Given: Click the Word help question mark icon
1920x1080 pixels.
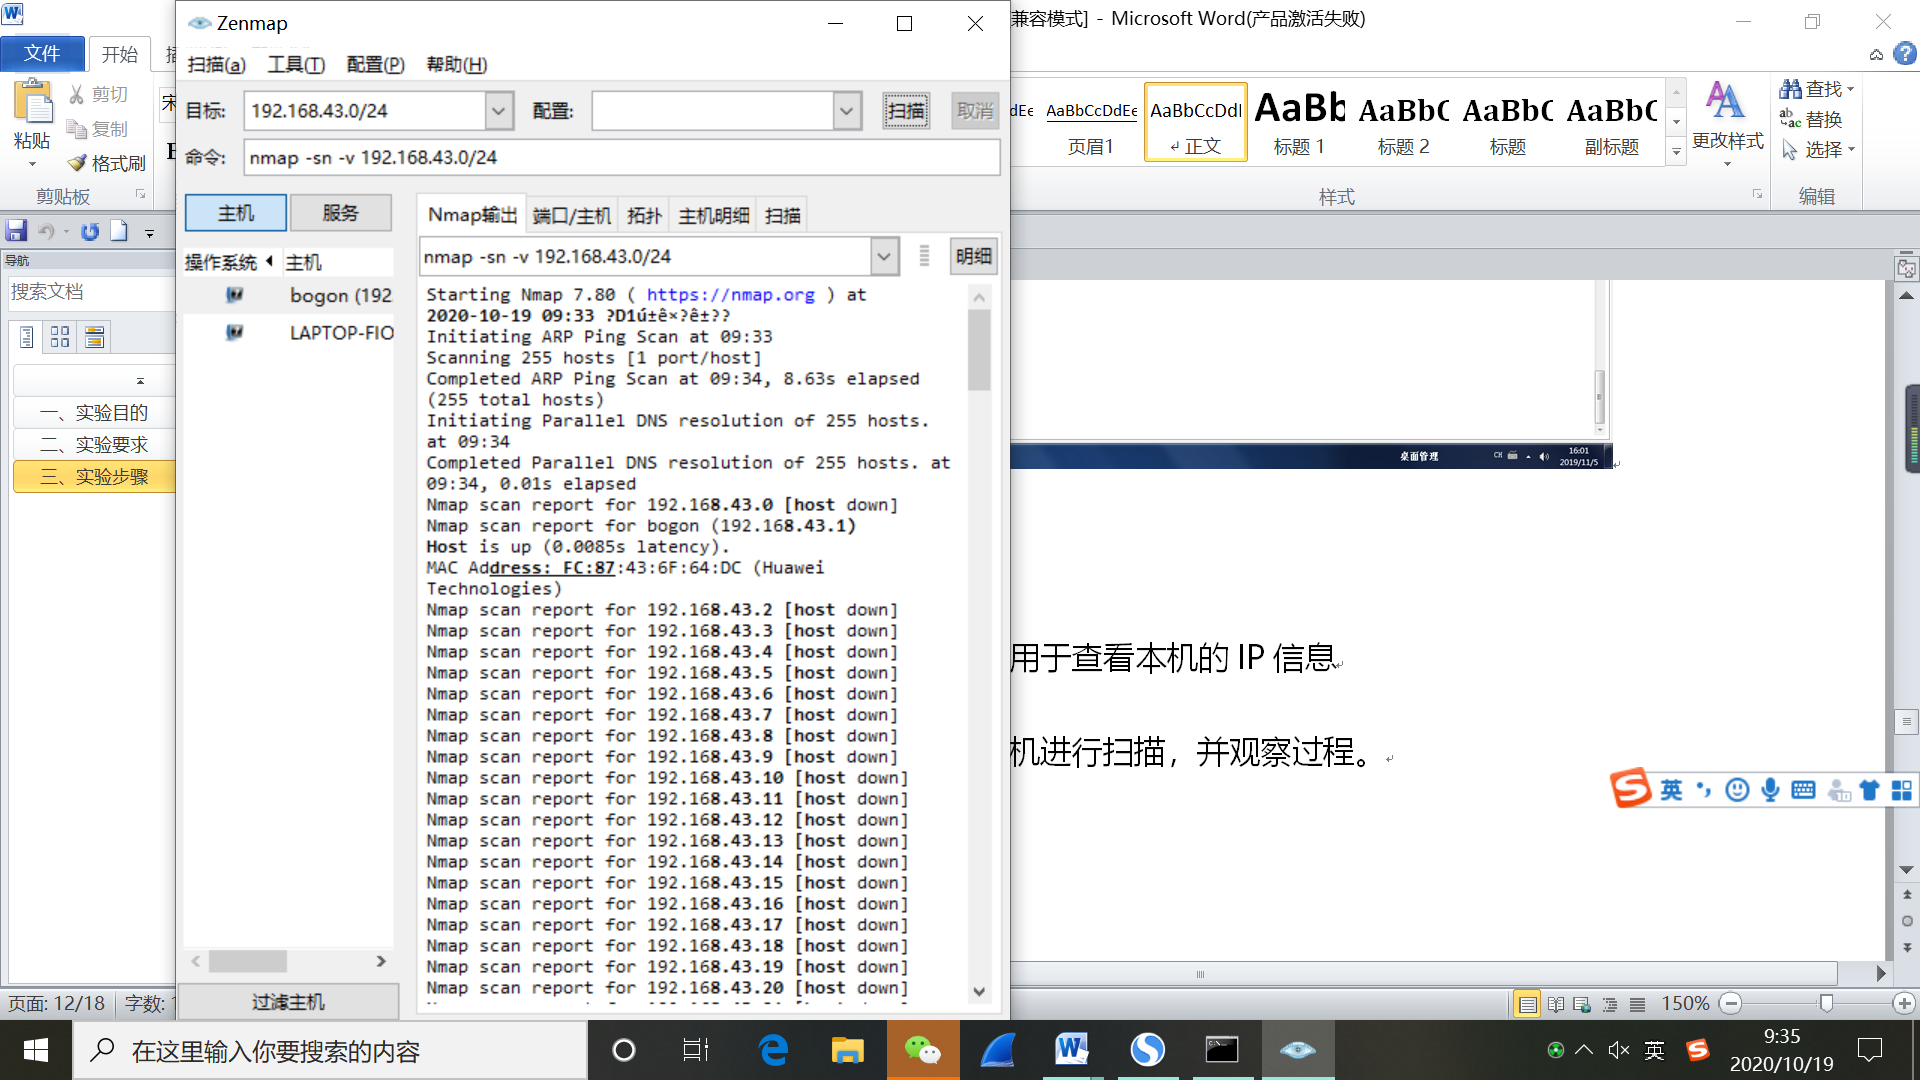Looking at the screenshot, I should [x=1905, y=54].
